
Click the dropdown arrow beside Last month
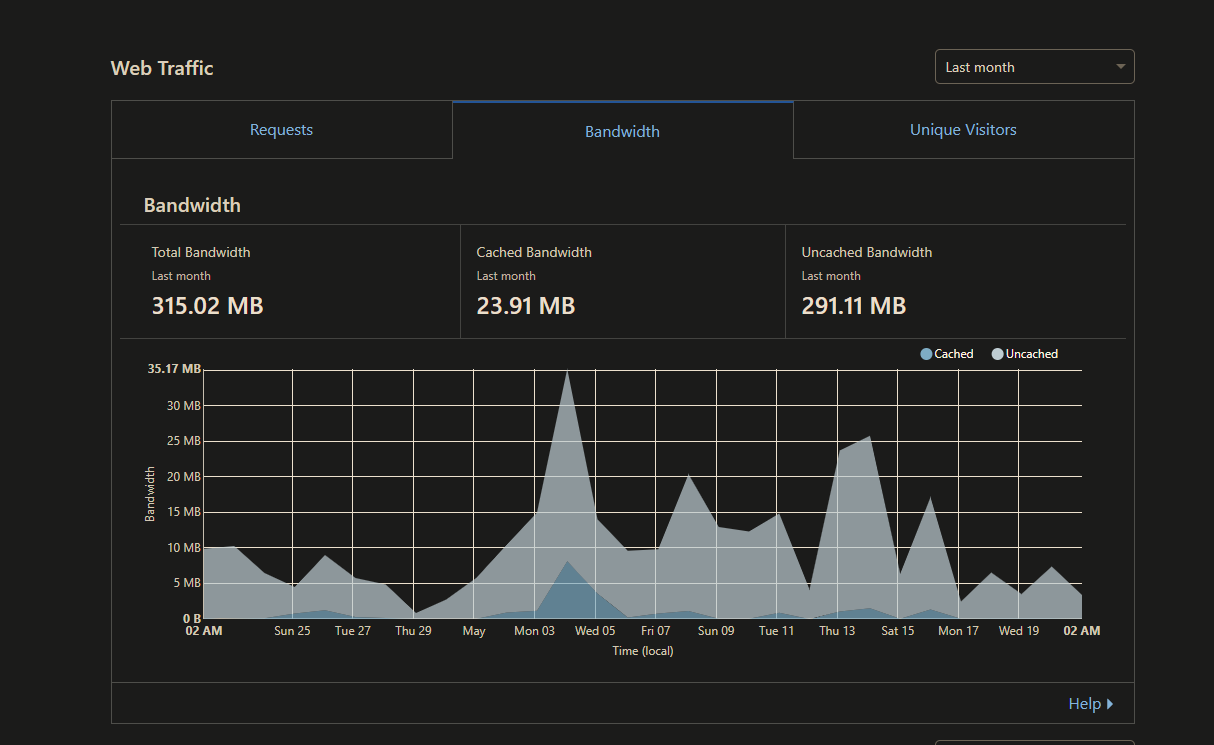click(1120, 67)
